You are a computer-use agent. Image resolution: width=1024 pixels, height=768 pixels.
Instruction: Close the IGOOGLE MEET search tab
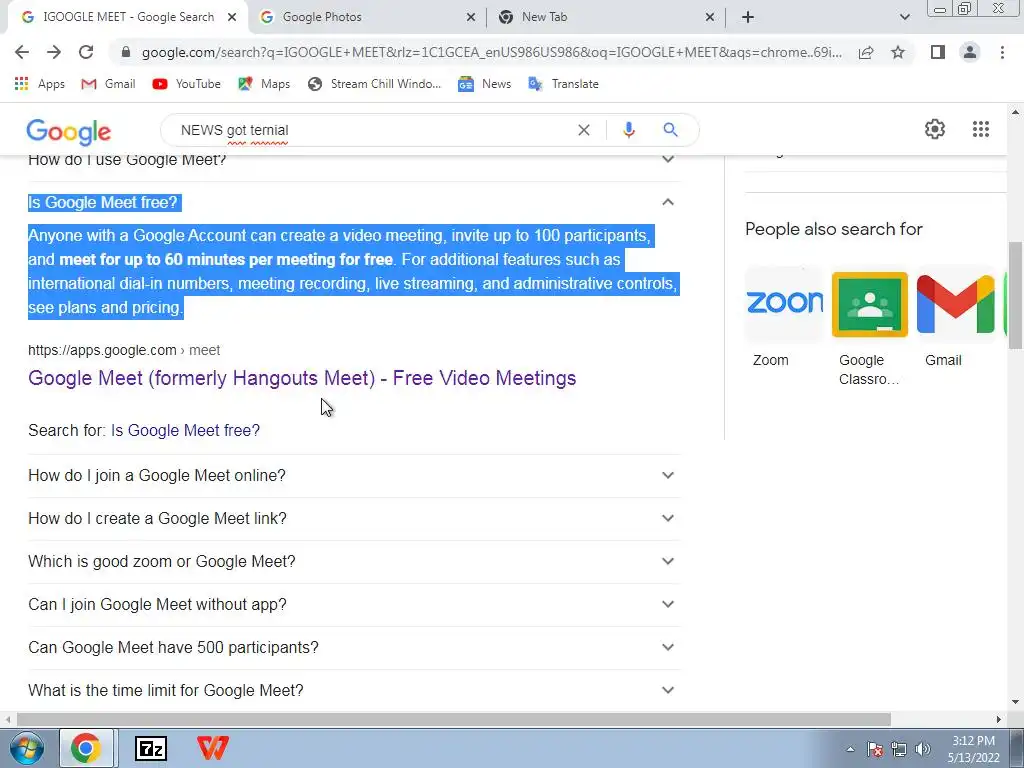[232, 17]
